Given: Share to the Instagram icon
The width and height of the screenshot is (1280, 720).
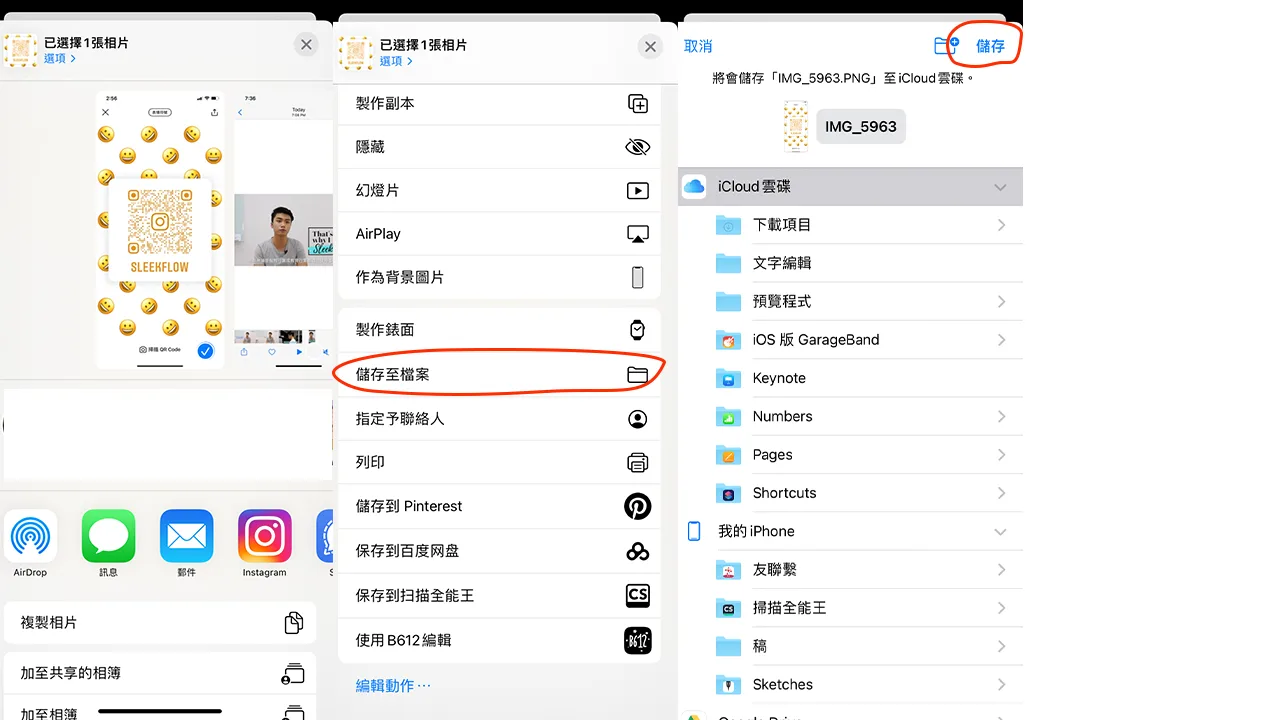Looking at the screenshot, I should pyautogui.click(x=264, y=536).
